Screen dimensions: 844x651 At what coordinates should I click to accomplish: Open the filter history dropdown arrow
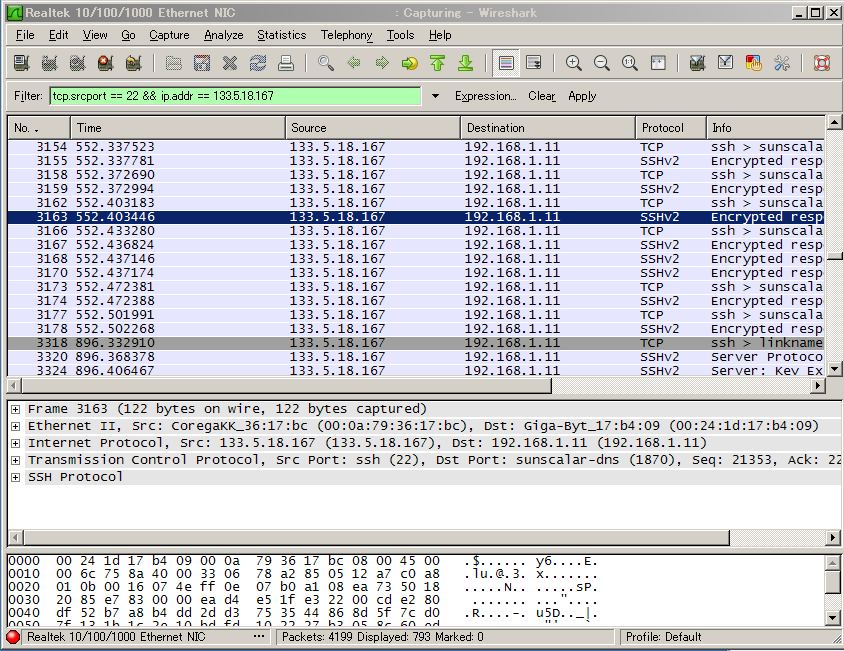(x=435, y=96)
